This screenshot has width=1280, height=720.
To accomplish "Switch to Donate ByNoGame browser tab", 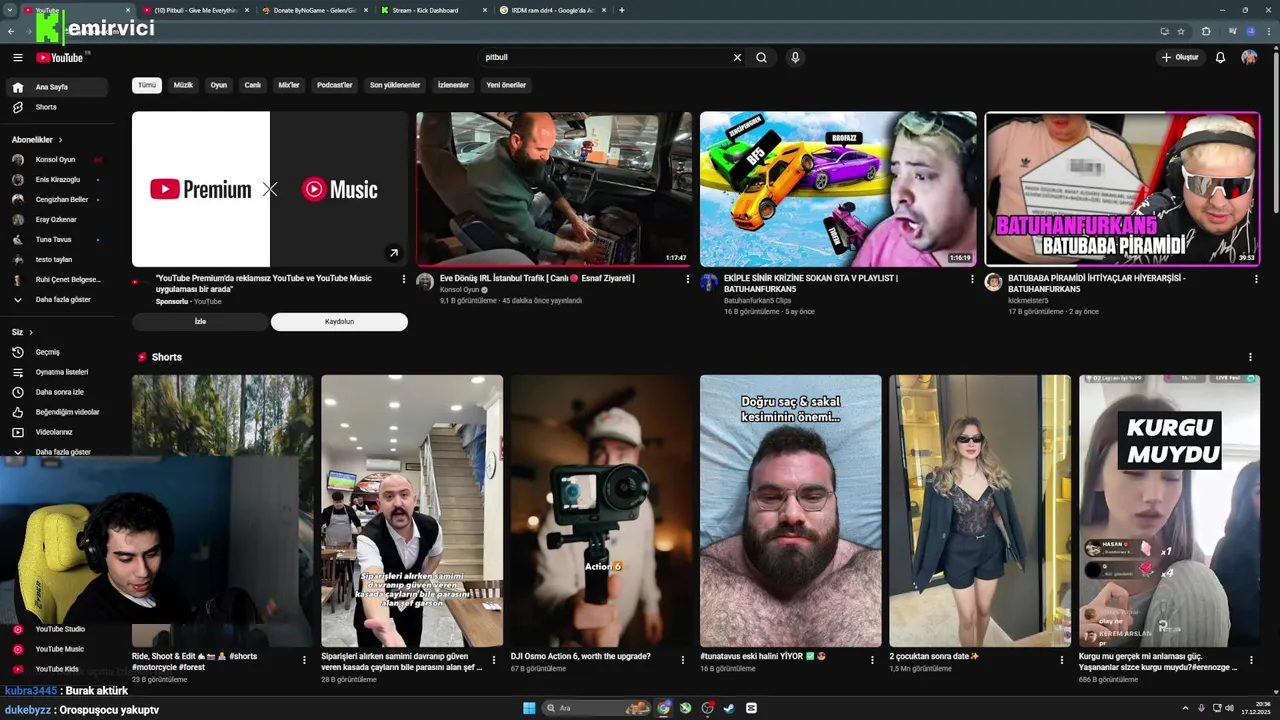I will (x=315, y=10).
